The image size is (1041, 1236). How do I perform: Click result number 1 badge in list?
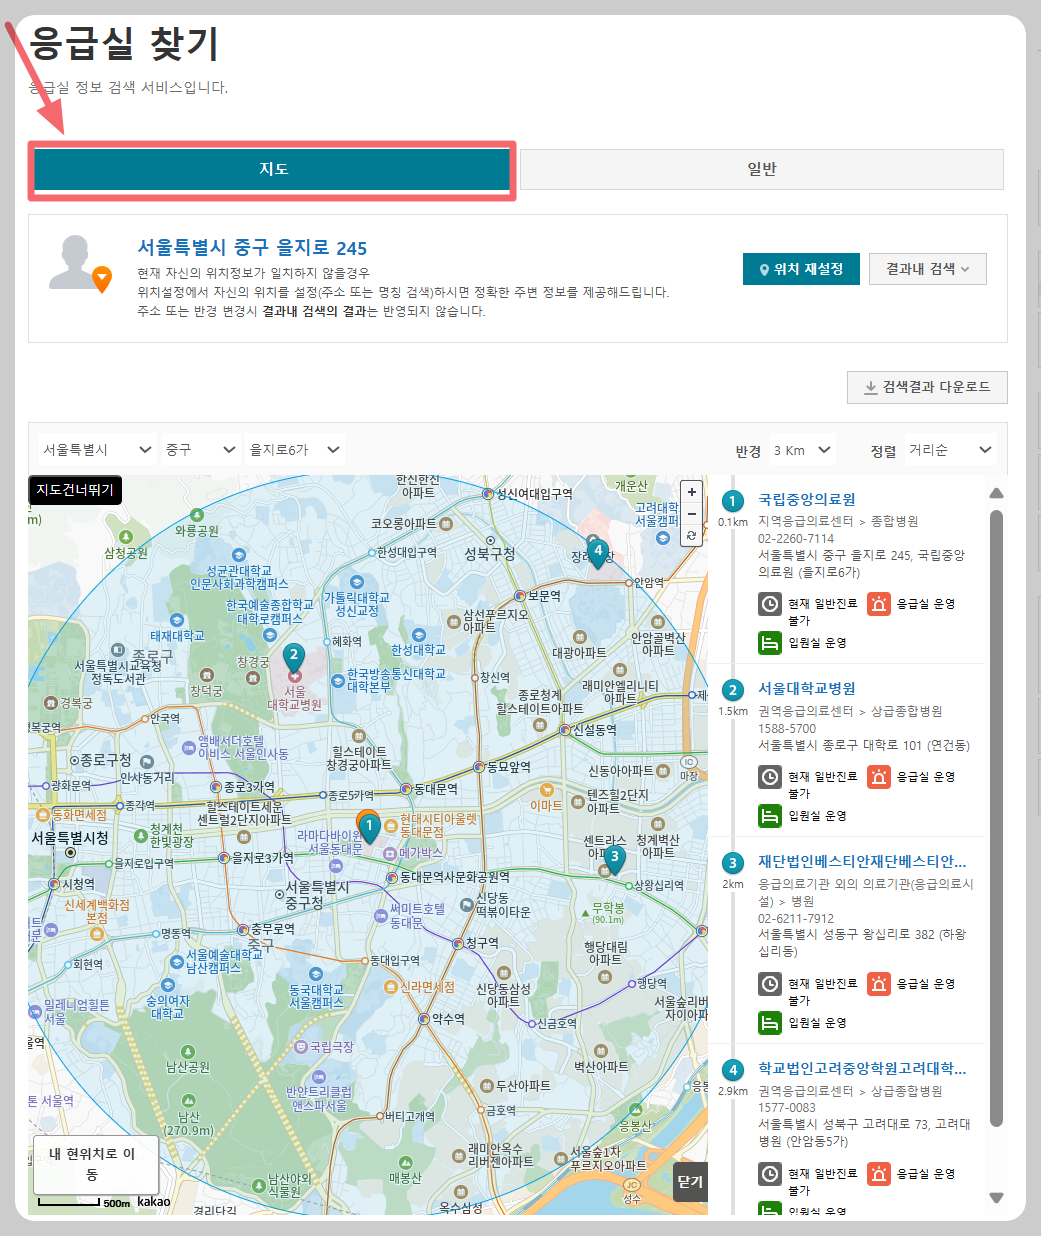tap(733, 501)
